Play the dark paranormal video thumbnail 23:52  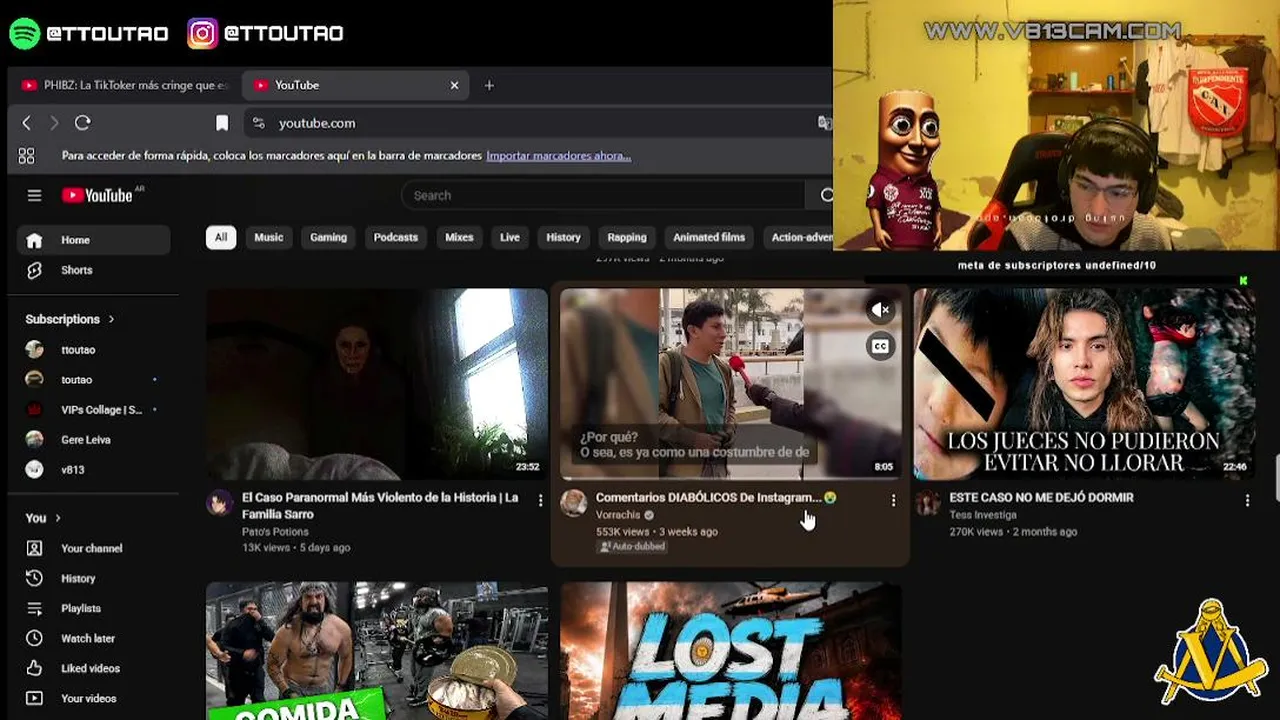coord(377,384)
